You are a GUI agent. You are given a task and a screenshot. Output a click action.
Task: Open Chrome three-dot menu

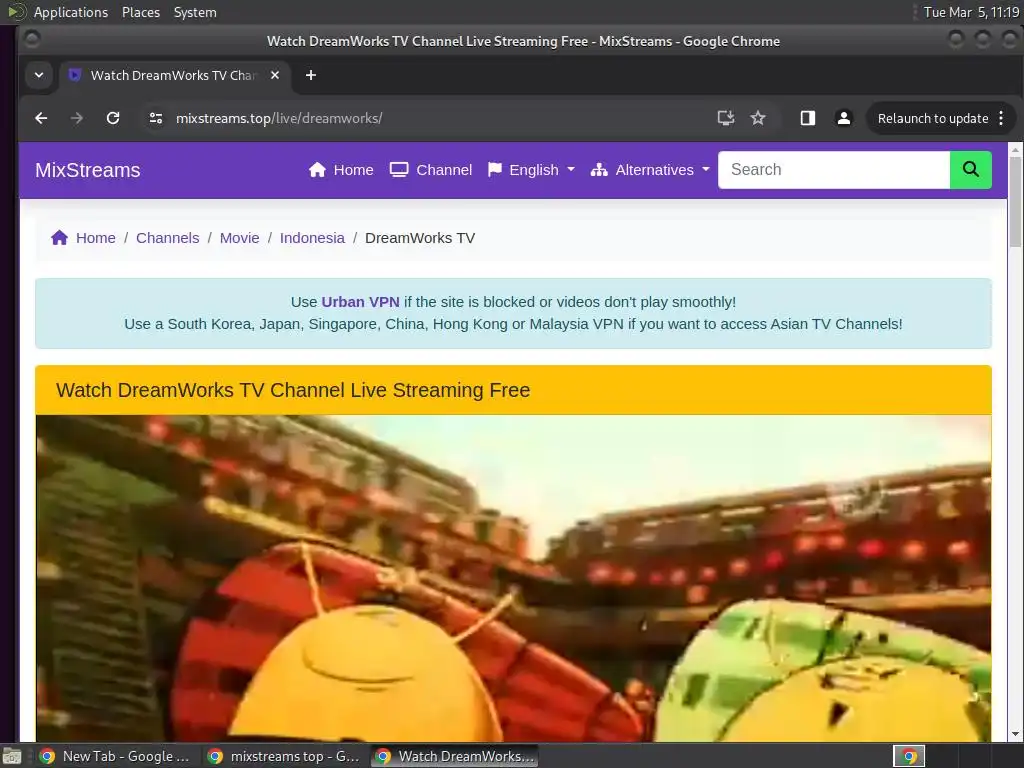(x=1001, y=118)
